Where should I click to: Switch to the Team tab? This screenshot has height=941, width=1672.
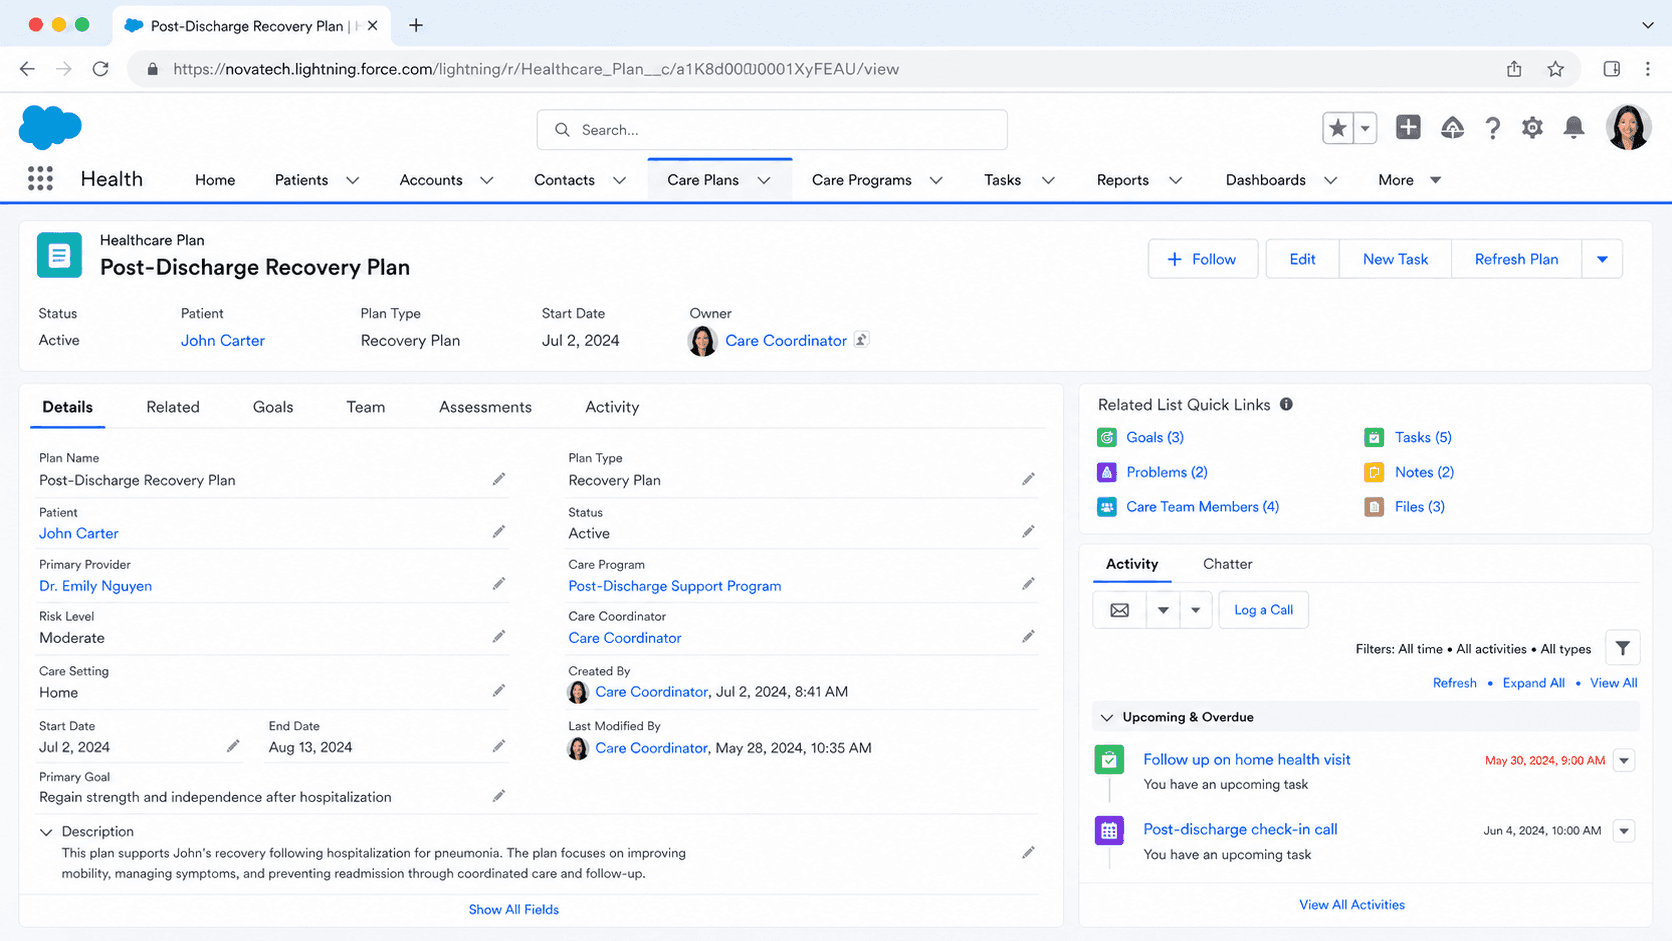coord(366,407)
